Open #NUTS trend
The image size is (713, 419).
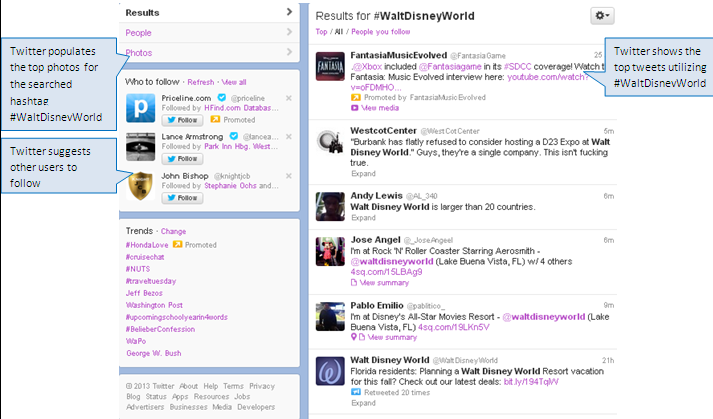tap(138, 269)
